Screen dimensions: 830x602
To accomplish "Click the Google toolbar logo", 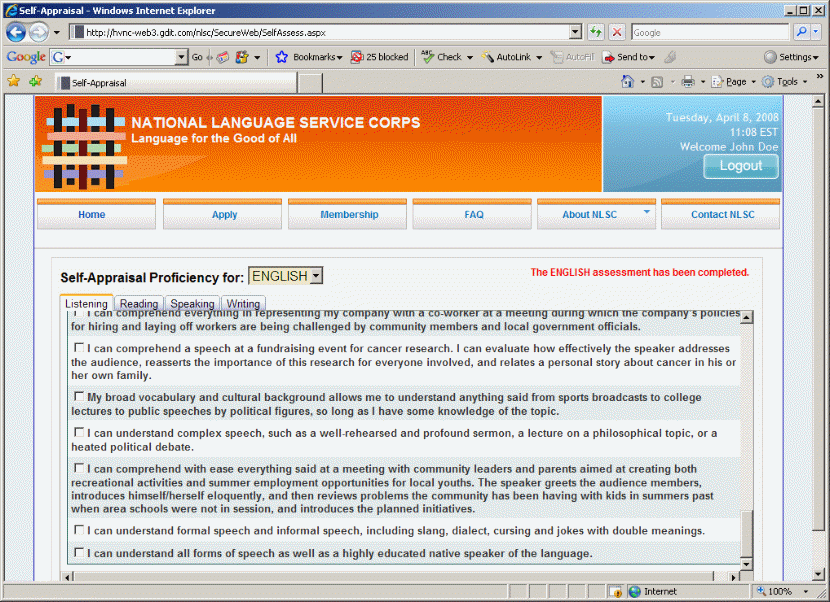I will 25,57.
